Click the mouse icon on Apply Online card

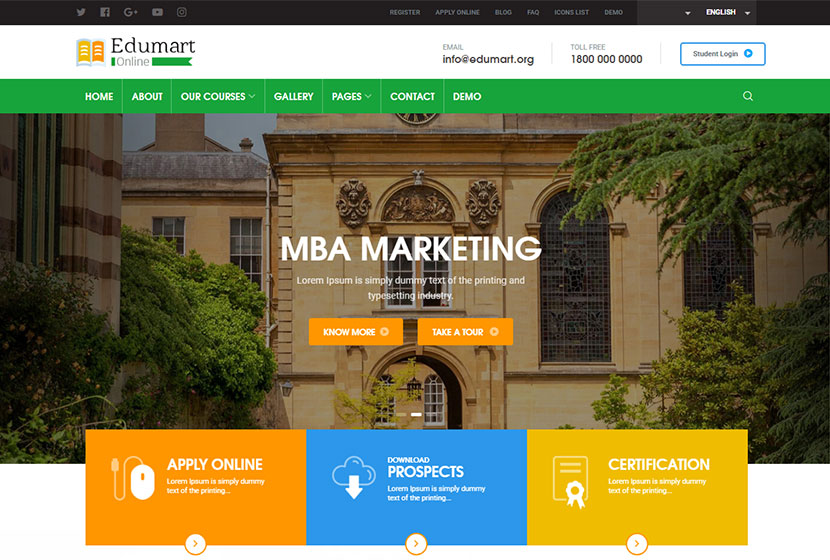(133, 478)
